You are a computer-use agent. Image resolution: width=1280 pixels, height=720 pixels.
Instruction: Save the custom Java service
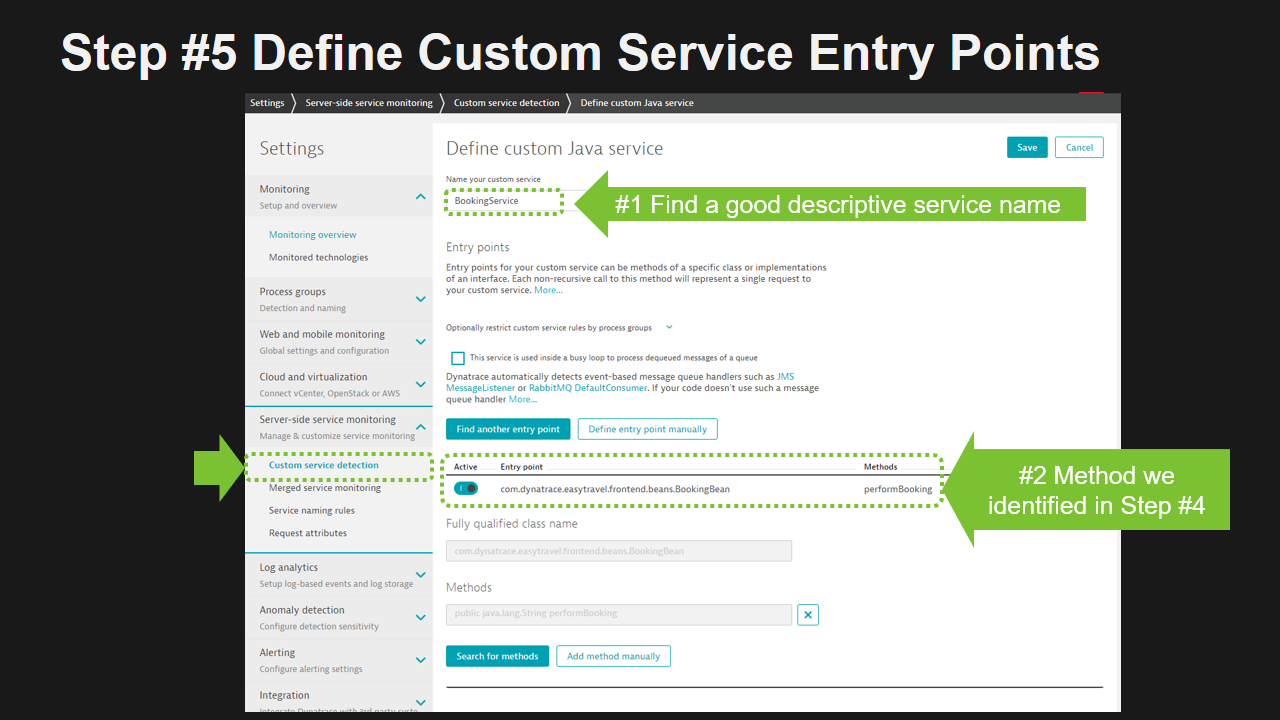tap(1027, 146)
